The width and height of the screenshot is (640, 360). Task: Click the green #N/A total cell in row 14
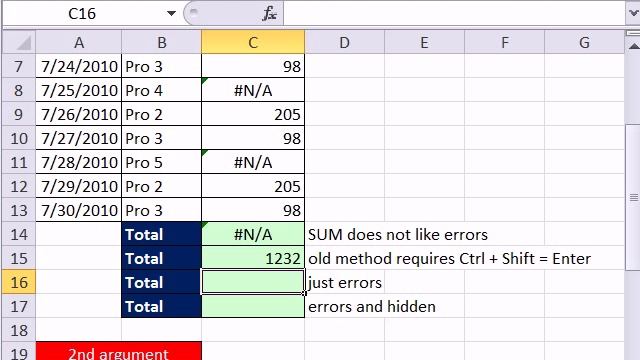click(x=253, y=234)
